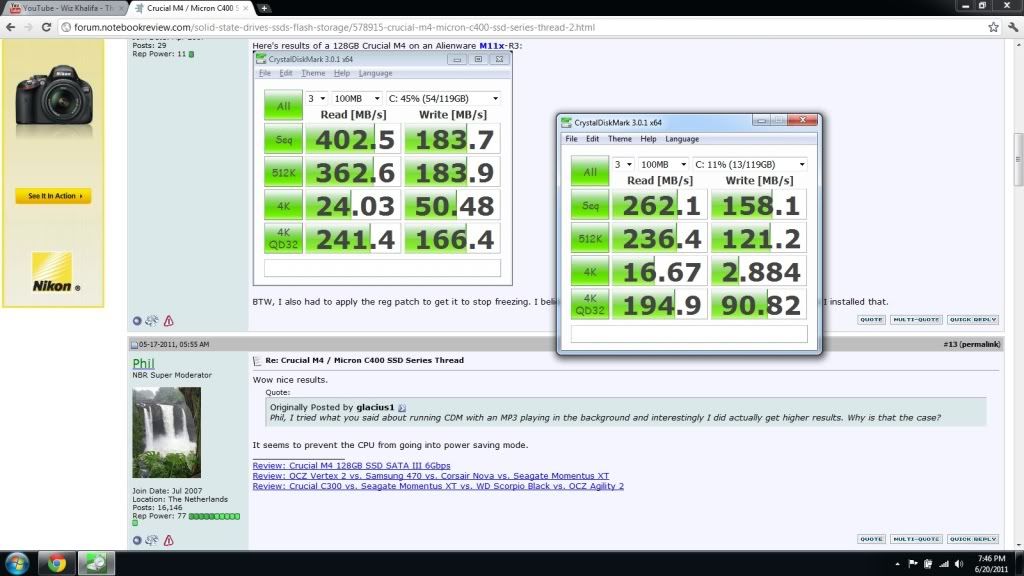
Task: Click Windows Start orb
Action: (17, 563)
